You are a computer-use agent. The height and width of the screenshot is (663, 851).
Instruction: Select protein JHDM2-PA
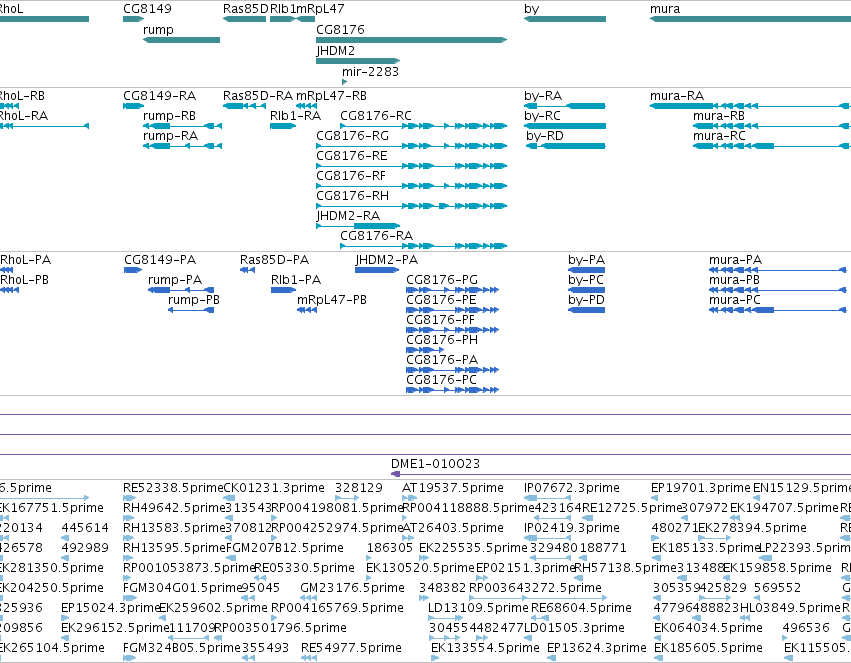(377, 270)
